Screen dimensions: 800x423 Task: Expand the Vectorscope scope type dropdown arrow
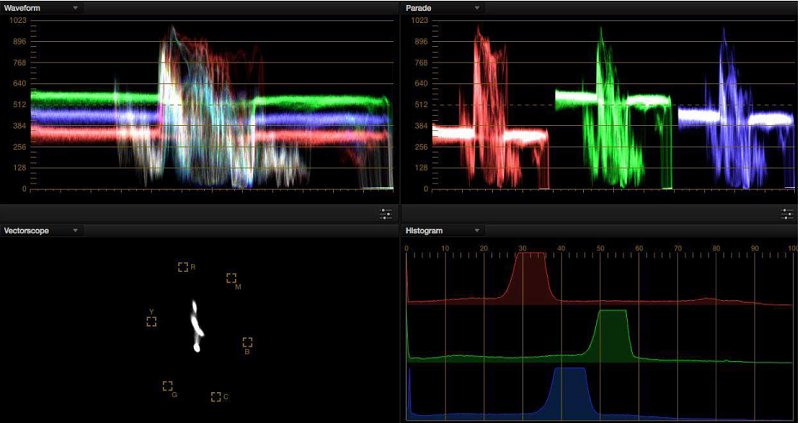(76, 230)
